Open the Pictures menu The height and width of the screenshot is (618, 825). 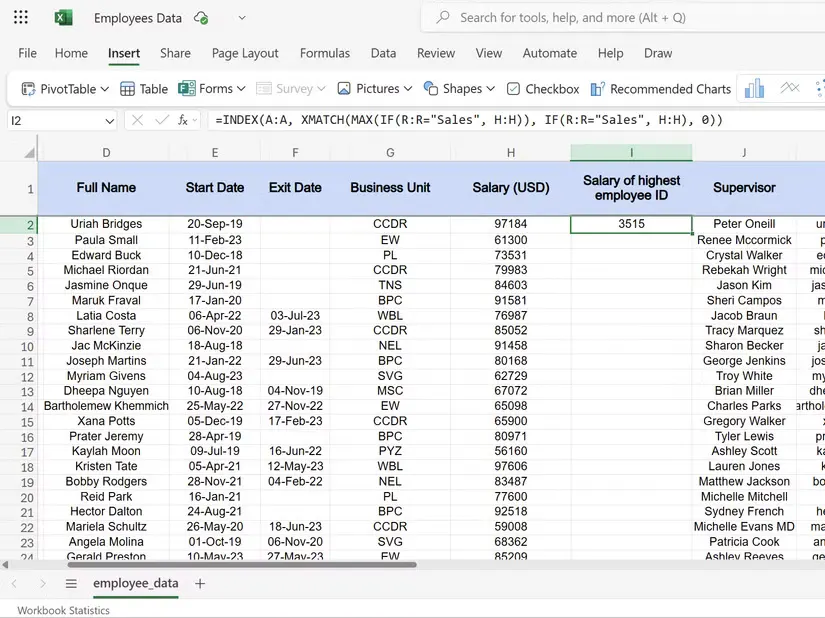coord(374,88)
